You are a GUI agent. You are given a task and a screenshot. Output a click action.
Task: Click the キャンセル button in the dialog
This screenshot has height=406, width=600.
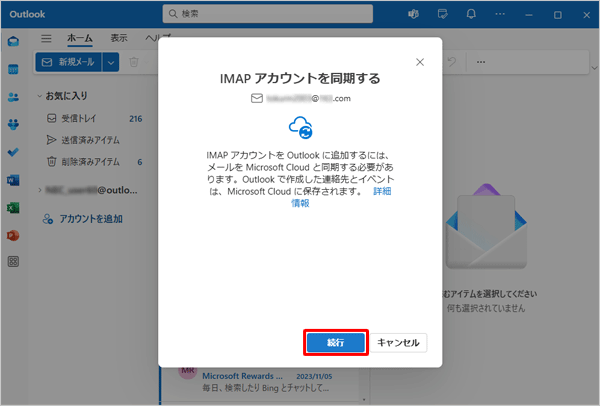(x=398, y=342)
